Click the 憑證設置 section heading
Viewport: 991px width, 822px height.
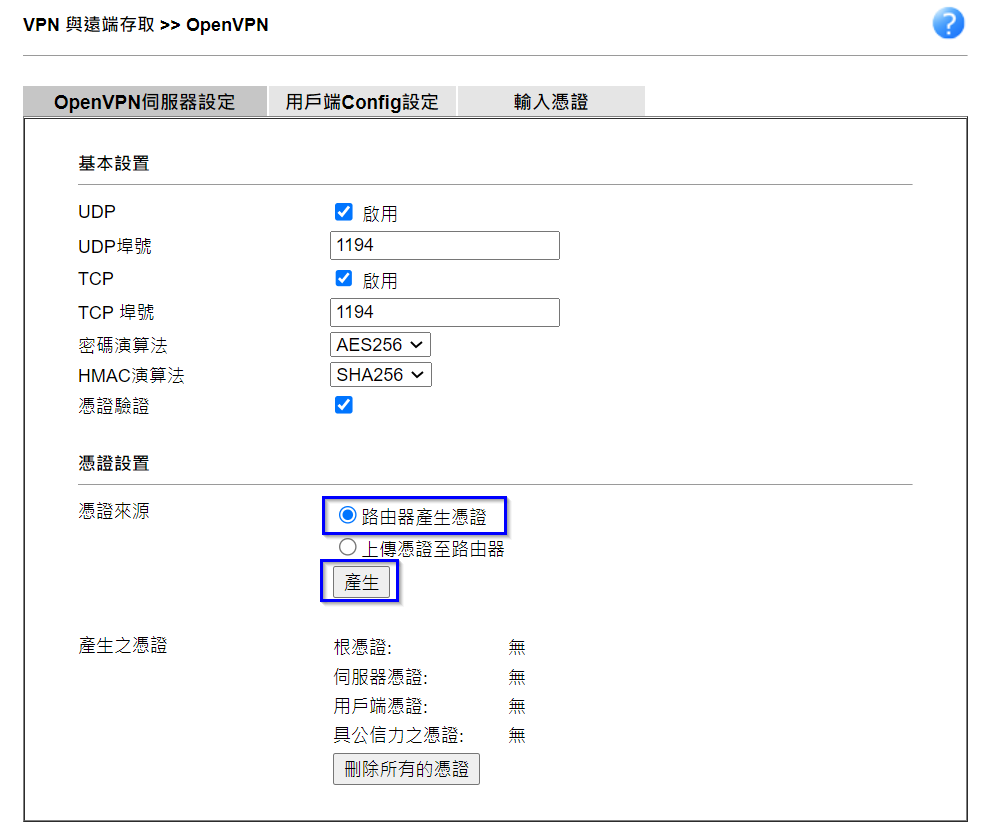click(x=114, y=464)
